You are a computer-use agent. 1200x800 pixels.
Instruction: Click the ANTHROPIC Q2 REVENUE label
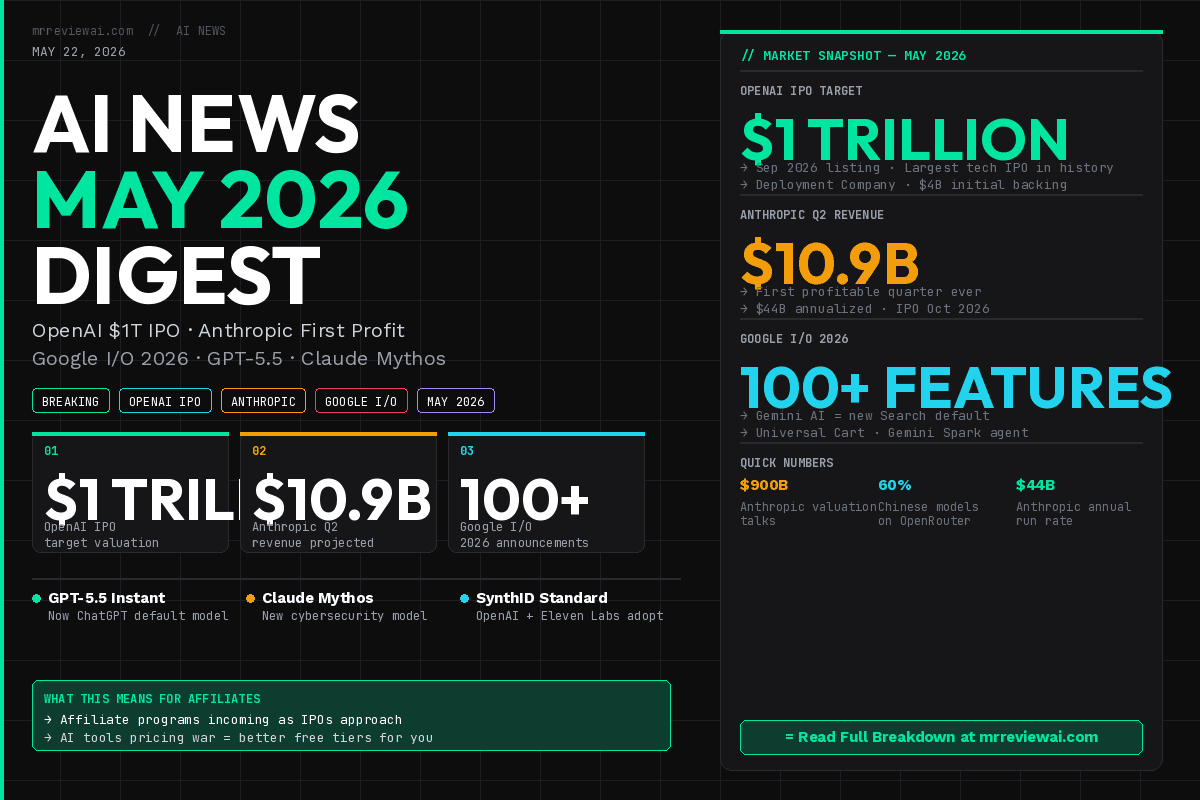click(x=812, y=215)
